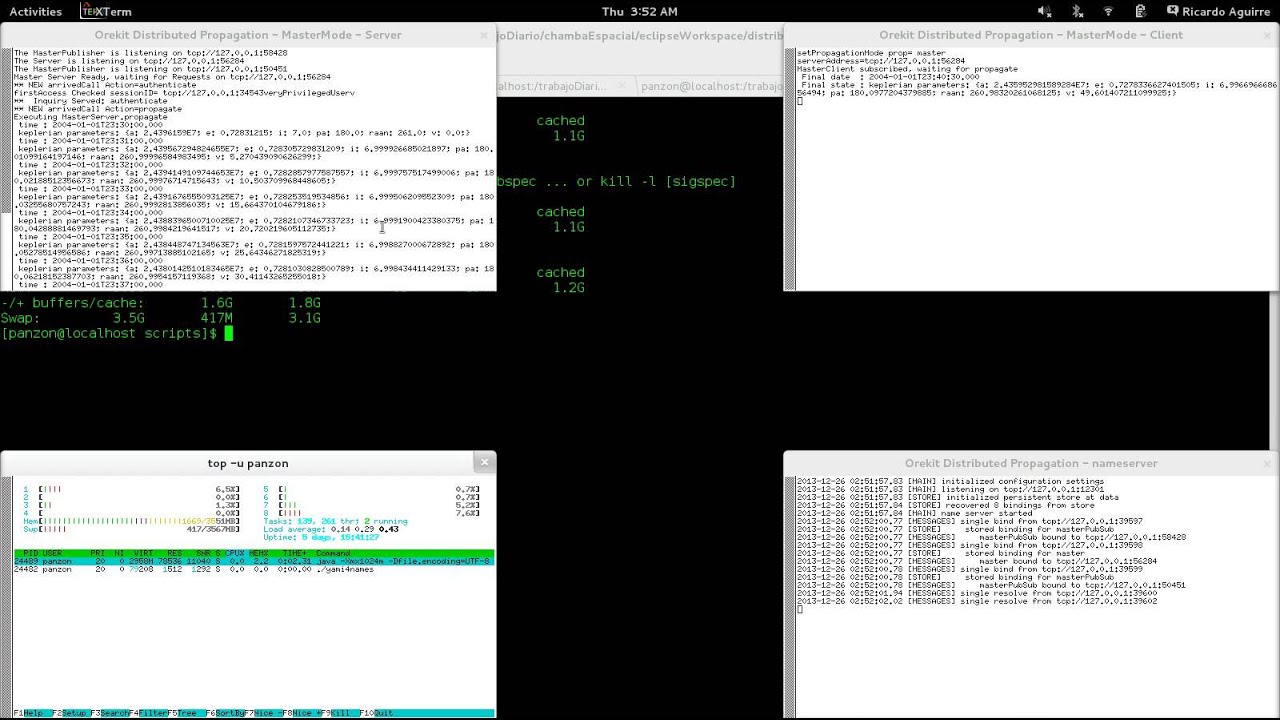Click the battery status icon

click(1140, 11)
